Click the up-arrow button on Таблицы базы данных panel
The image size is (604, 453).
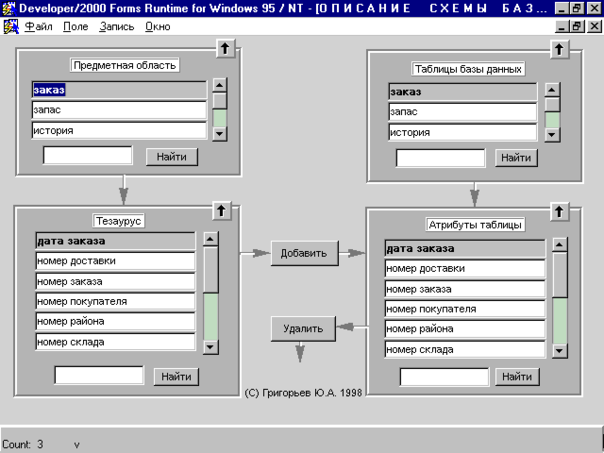(x=559, y=49)
